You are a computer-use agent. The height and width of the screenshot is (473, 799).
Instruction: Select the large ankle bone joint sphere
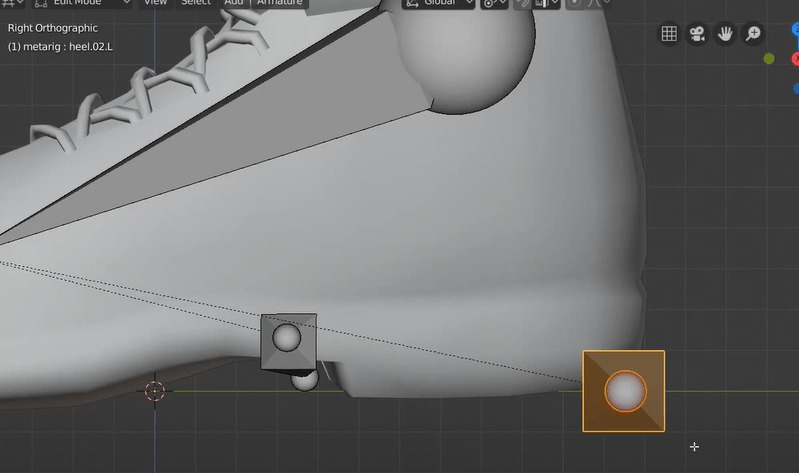pos(465,54)
